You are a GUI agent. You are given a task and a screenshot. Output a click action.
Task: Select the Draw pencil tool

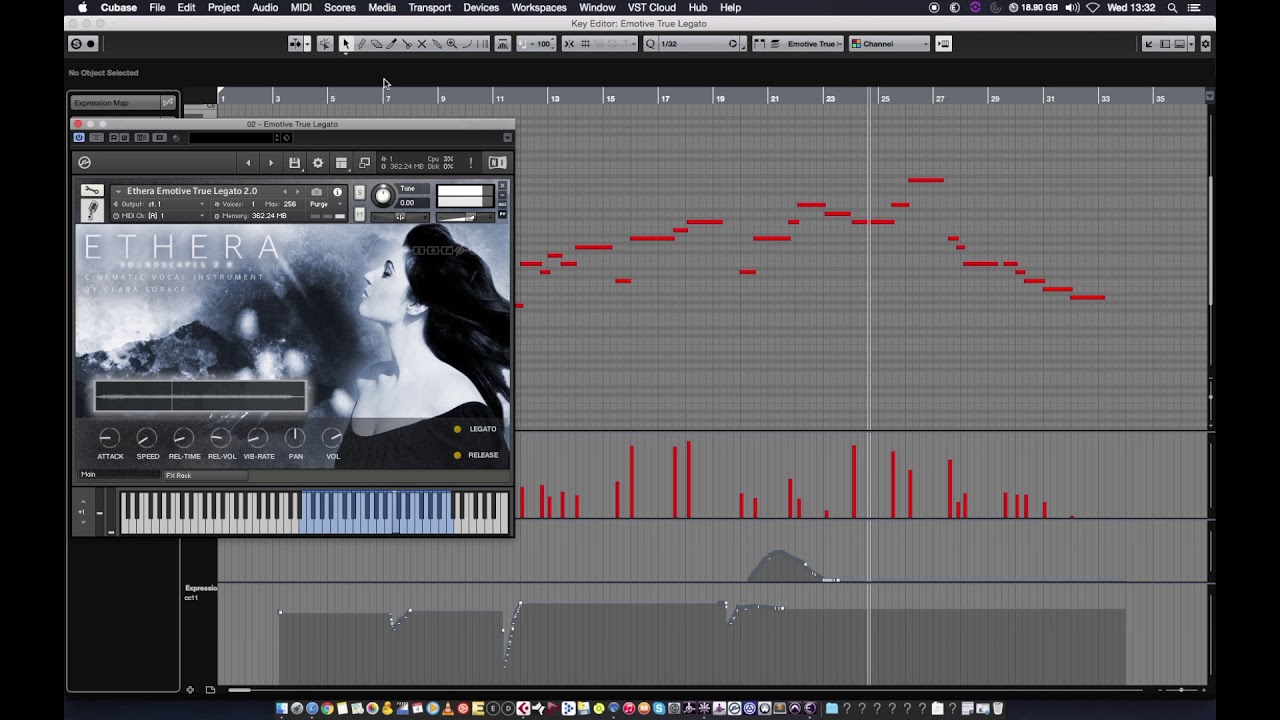coord(361,44)
